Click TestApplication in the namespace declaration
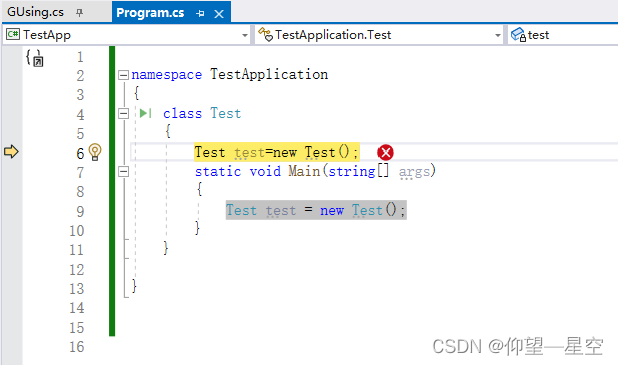This screenshot has width=618, height=365. point(269,74)
